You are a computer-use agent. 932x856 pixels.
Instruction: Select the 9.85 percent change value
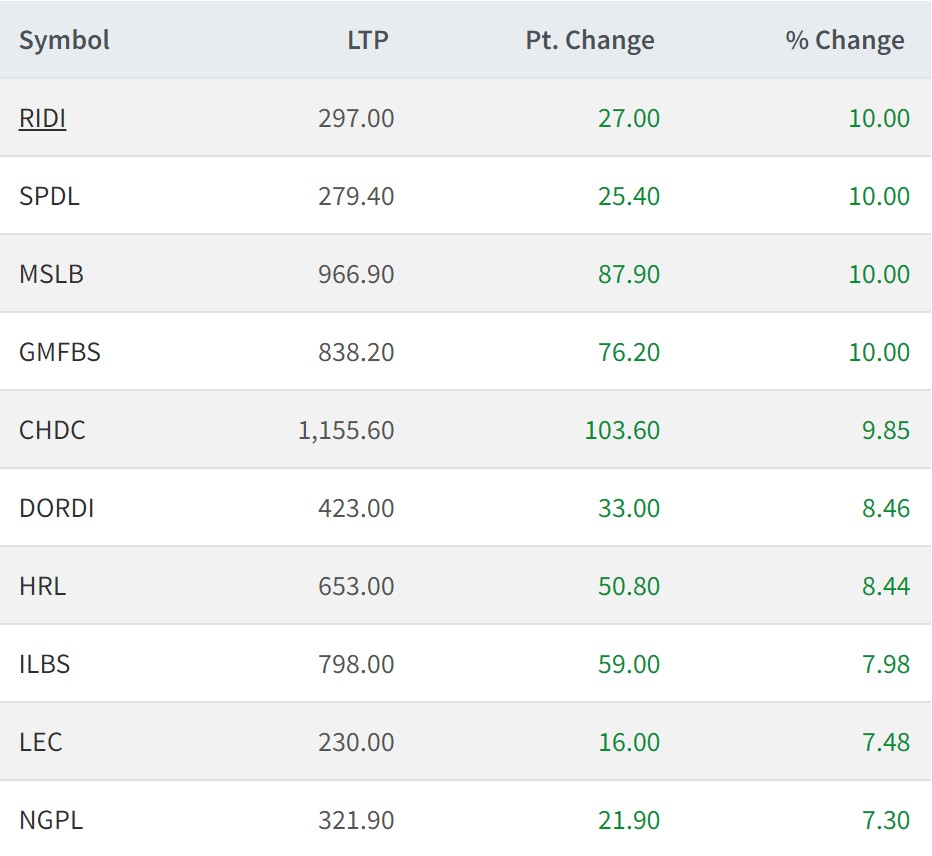coord(886,430)
